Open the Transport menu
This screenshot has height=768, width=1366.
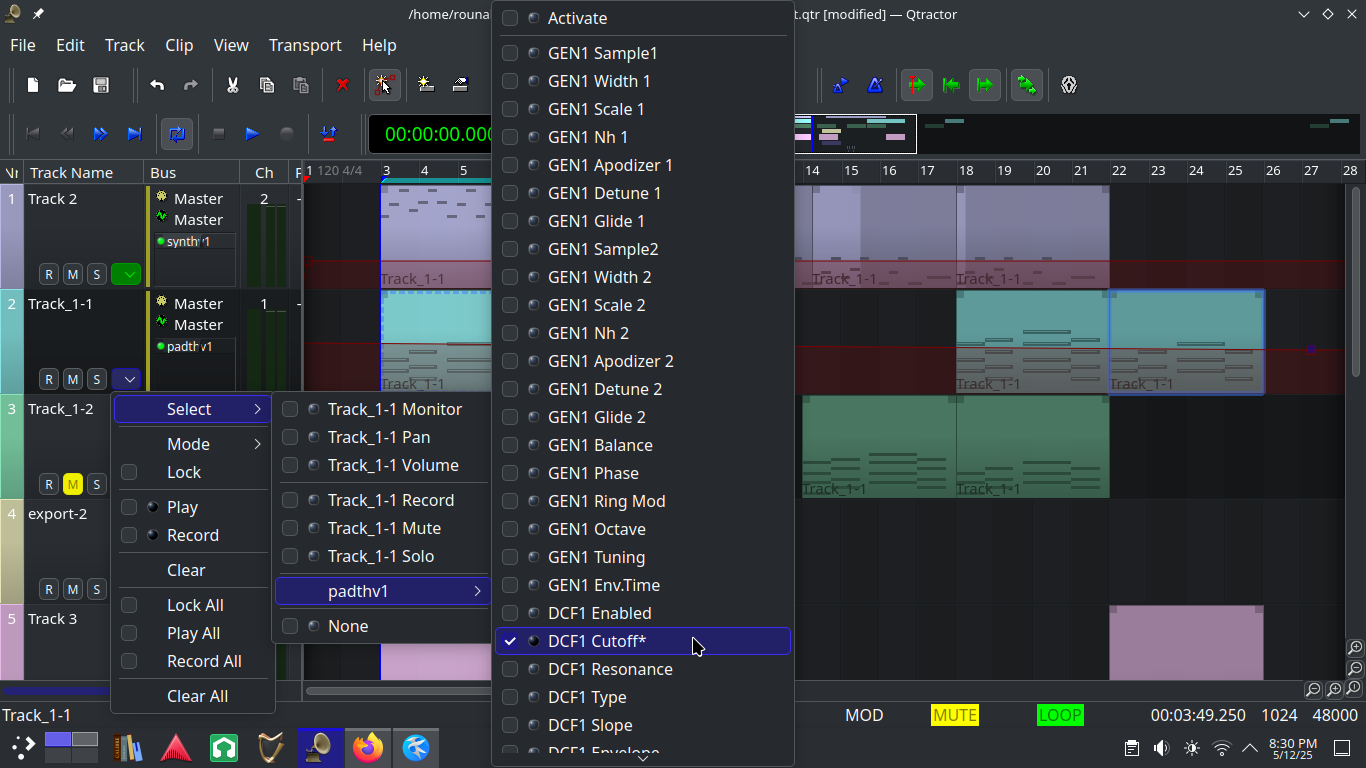pyautogui.click(x=304, y=45)
